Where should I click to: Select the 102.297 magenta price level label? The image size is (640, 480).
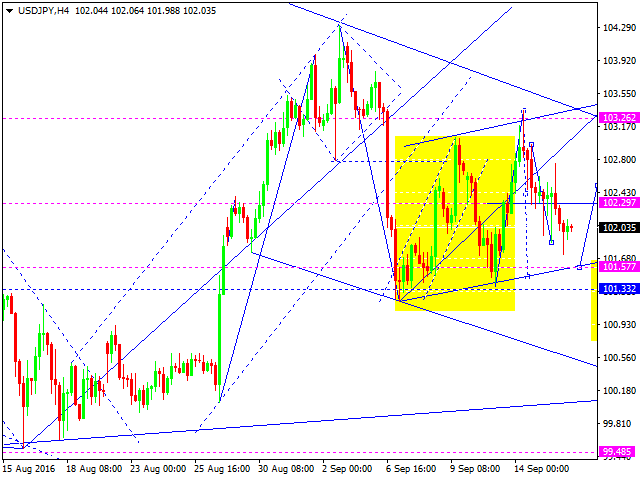tap(619, 203)
